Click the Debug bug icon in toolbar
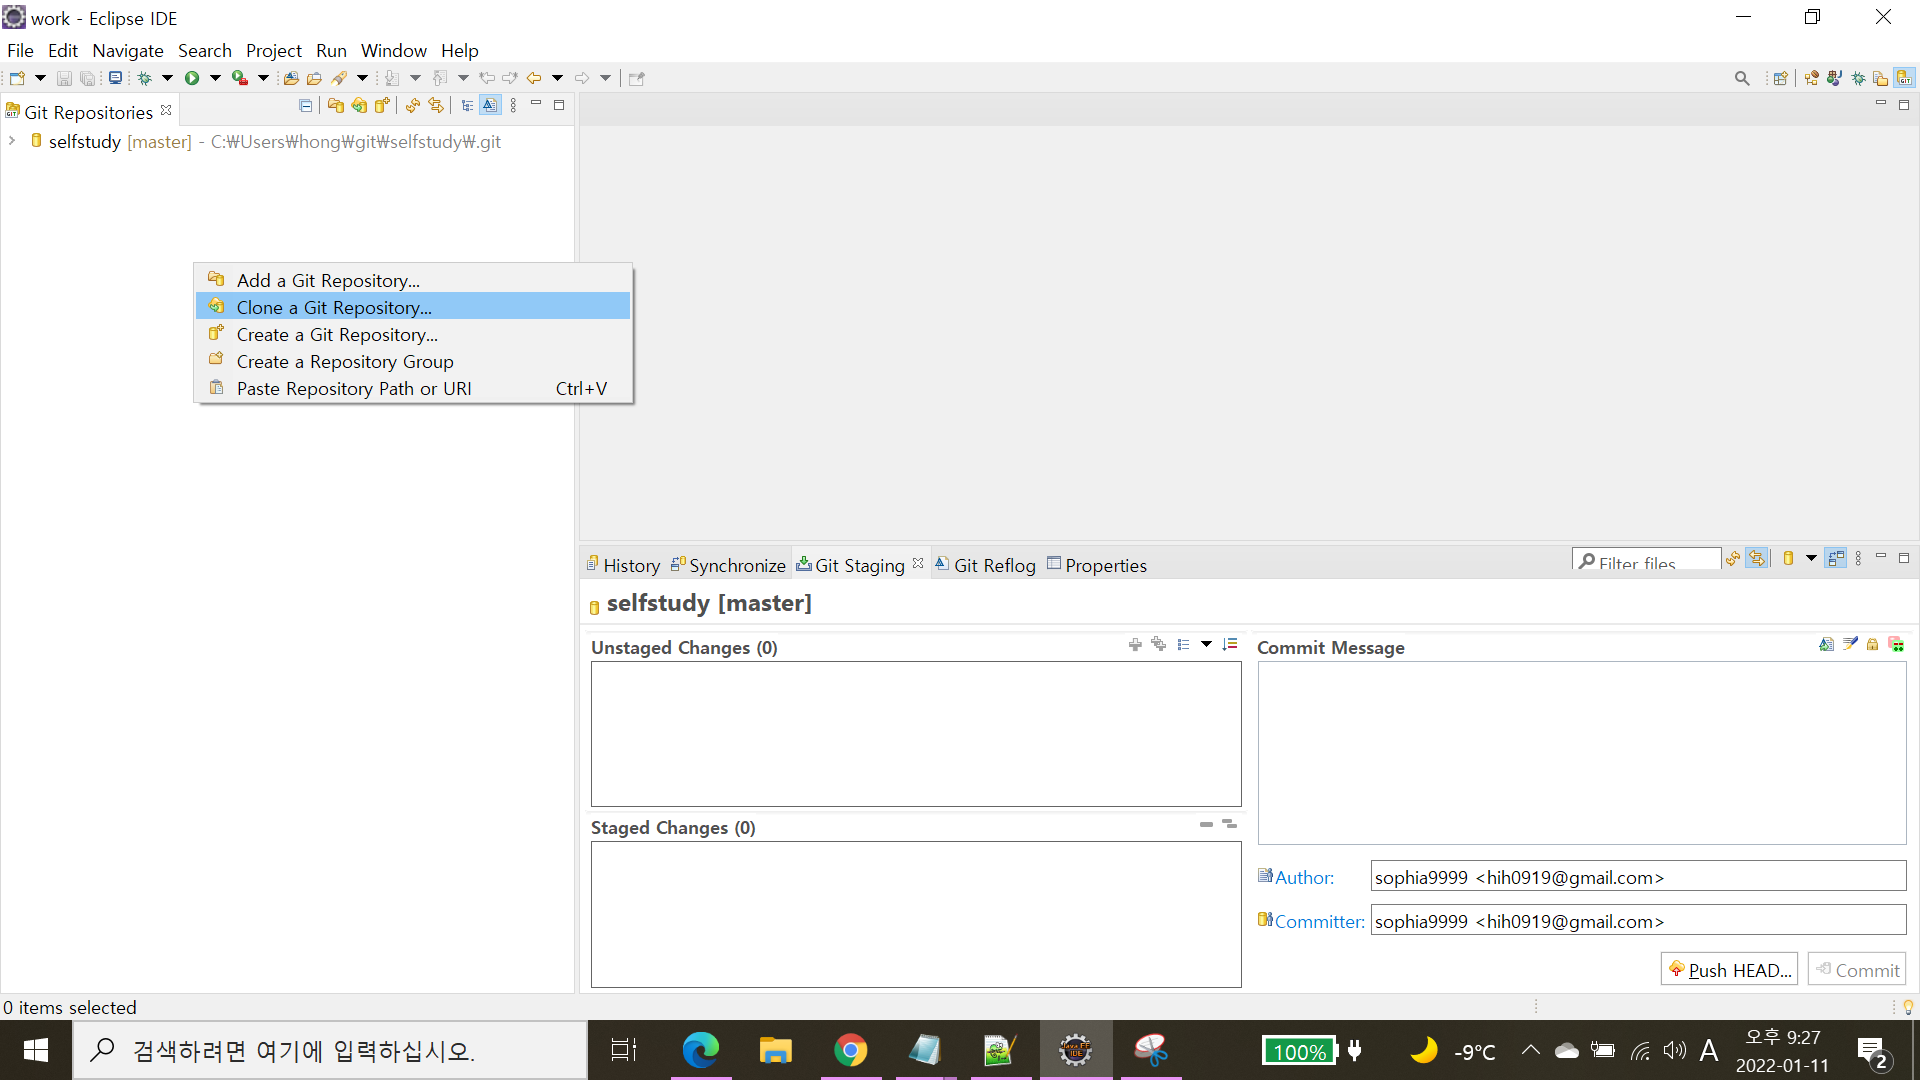The image size is (1920, 1080). tap(145, 78)
